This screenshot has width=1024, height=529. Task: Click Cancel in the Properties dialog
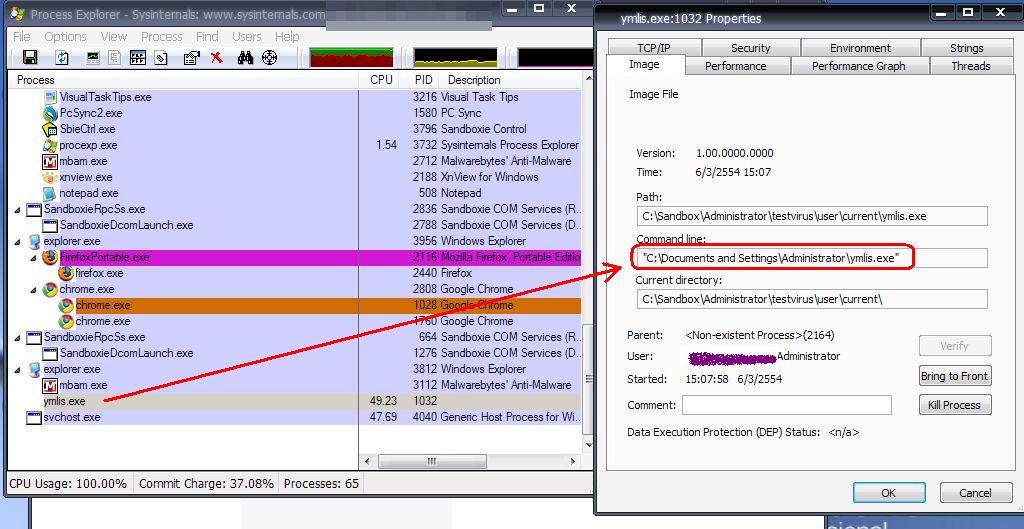(975, 493)
